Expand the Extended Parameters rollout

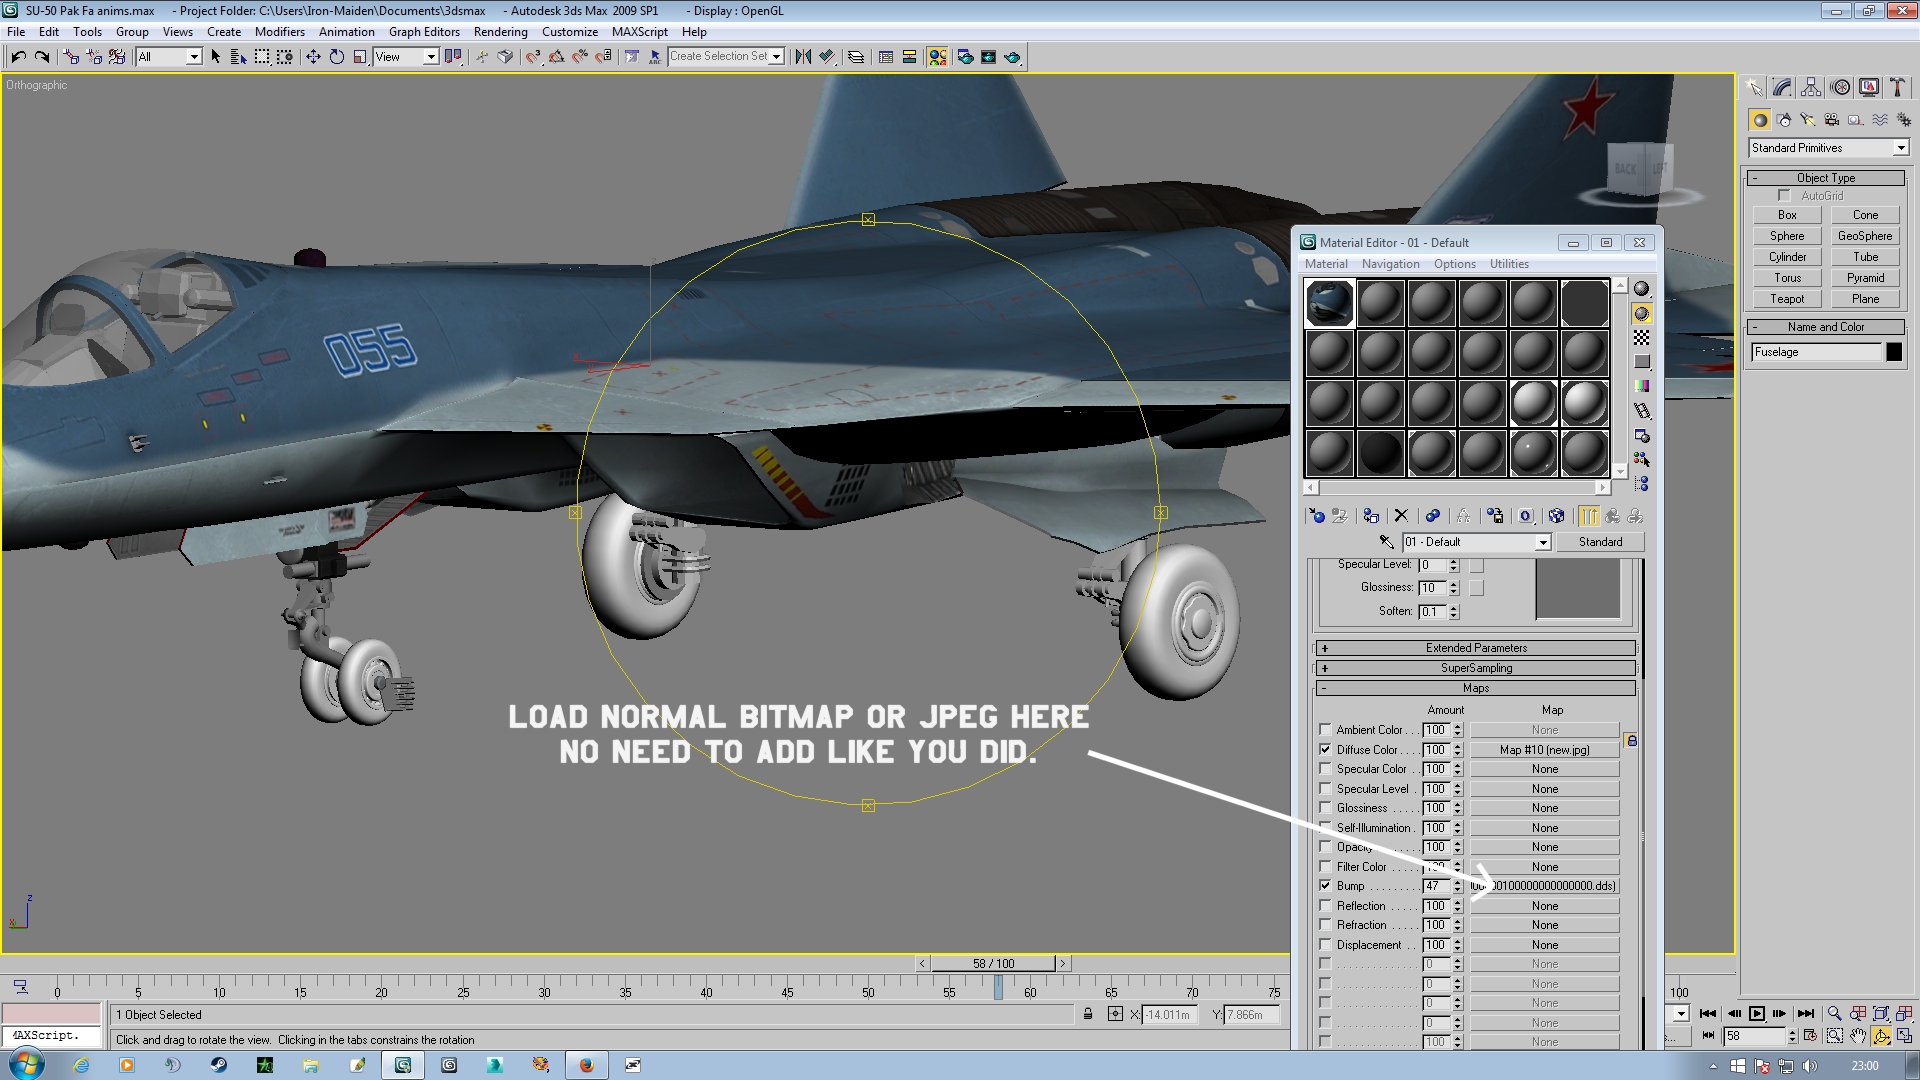pyautogui.click(x=1475, y=648)
